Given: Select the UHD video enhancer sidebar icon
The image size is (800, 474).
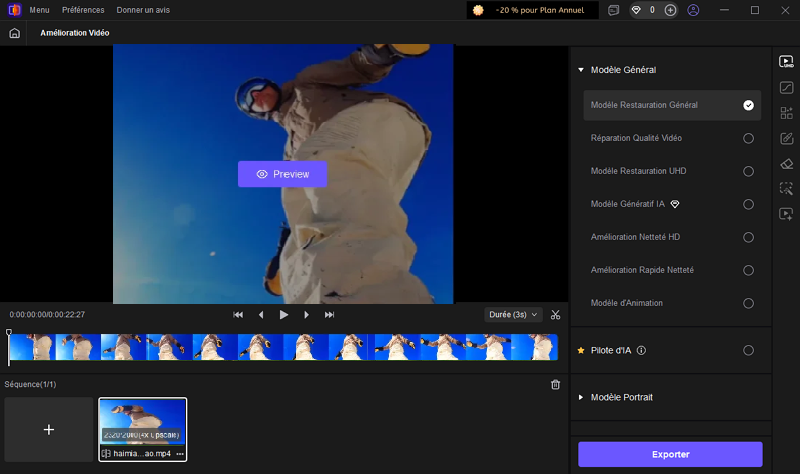Looking at the screenshot, I should pyautogui.click(x=786, y=62).
